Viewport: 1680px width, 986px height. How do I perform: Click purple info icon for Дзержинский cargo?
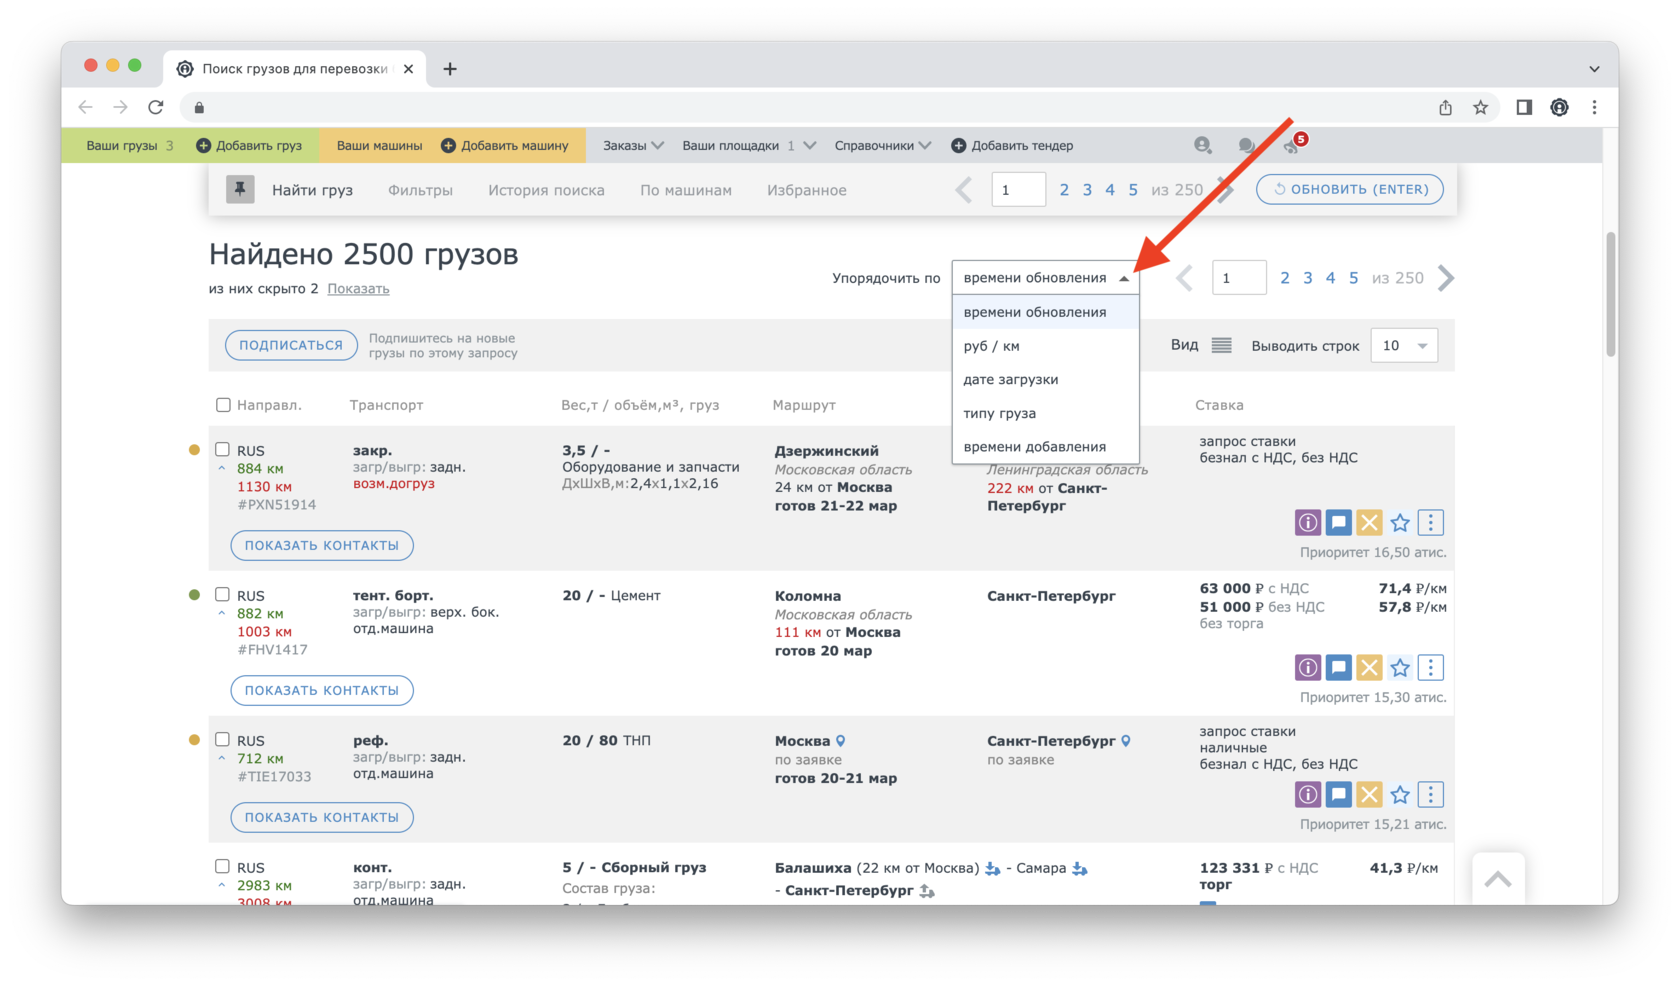coord(1307,522)
